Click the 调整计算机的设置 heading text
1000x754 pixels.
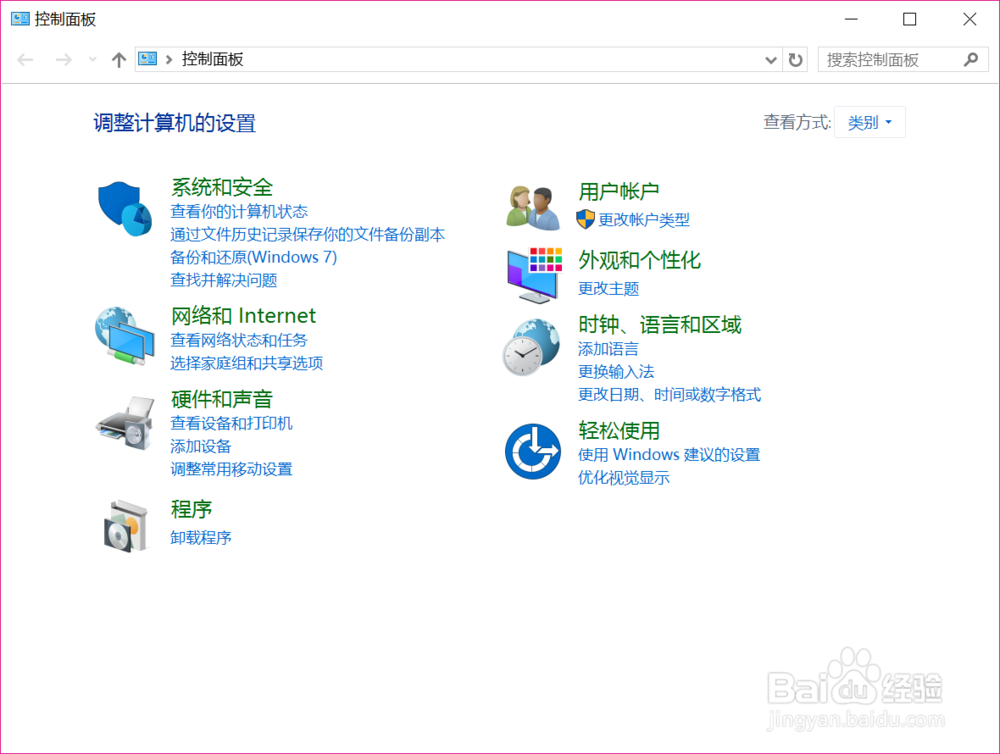pyautogui.click(x=174, y=122)
